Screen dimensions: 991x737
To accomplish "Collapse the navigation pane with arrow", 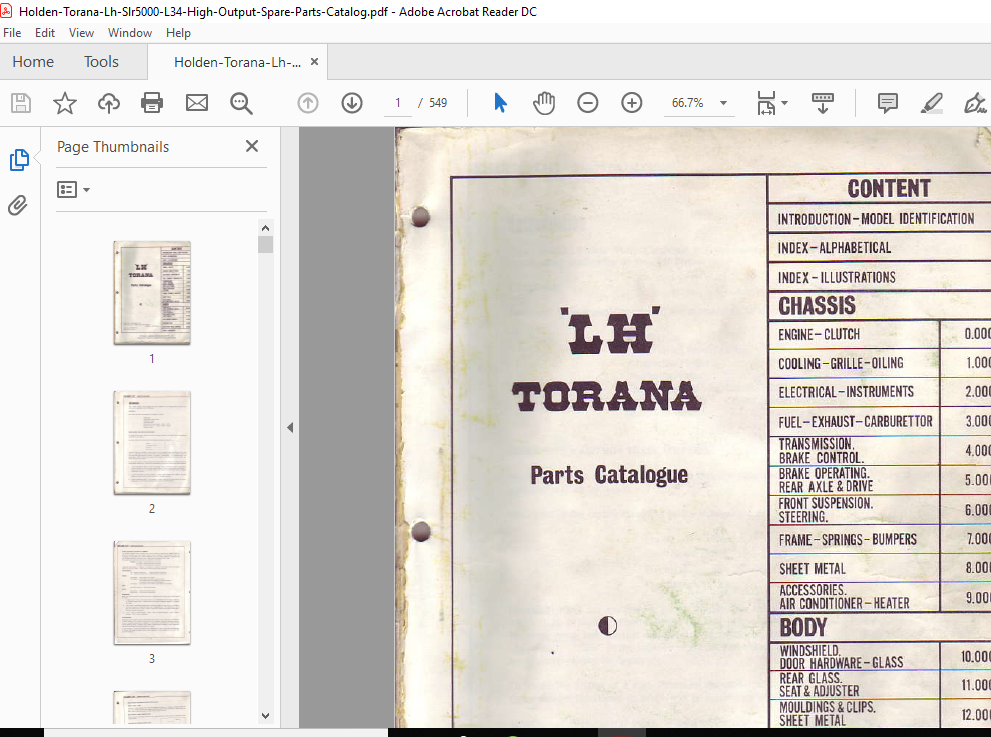I will coord(290,428).
